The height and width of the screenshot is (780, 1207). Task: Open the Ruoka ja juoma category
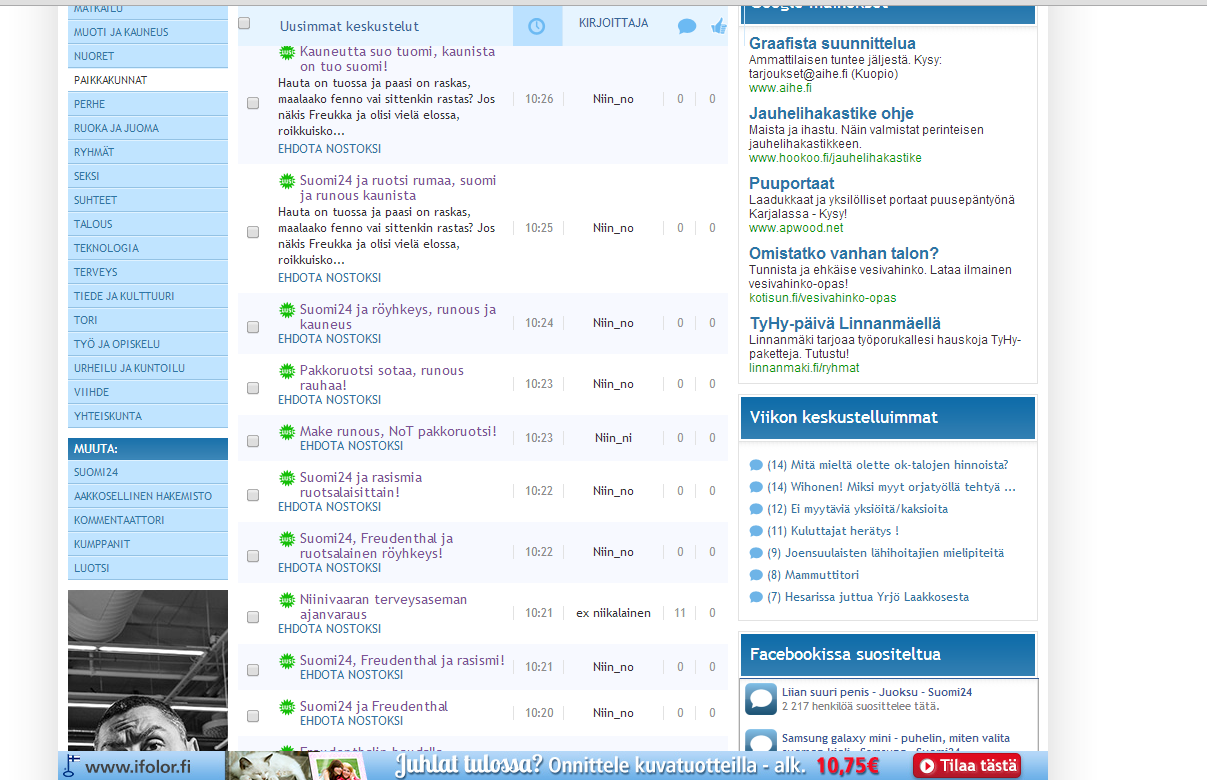pos(148,128)
